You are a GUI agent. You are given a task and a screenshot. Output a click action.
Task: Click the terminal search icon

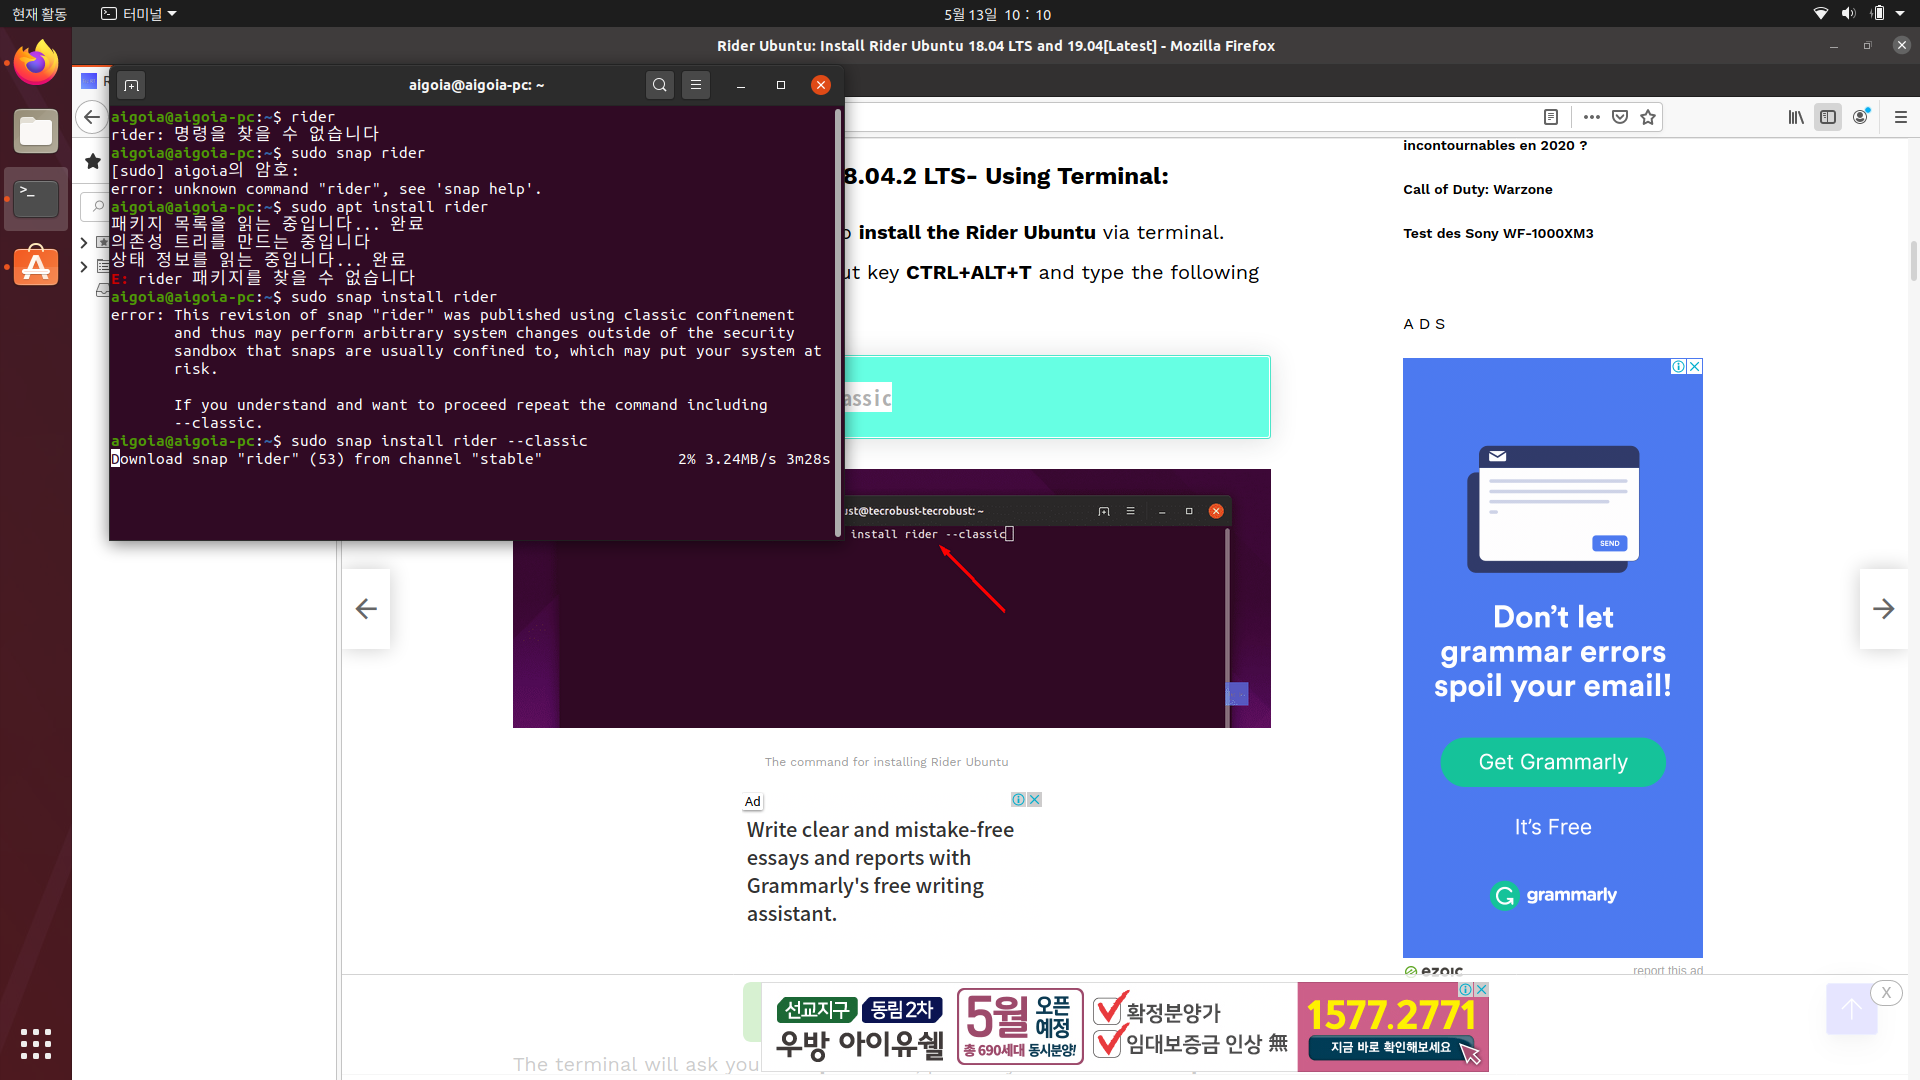click(659, 85)
